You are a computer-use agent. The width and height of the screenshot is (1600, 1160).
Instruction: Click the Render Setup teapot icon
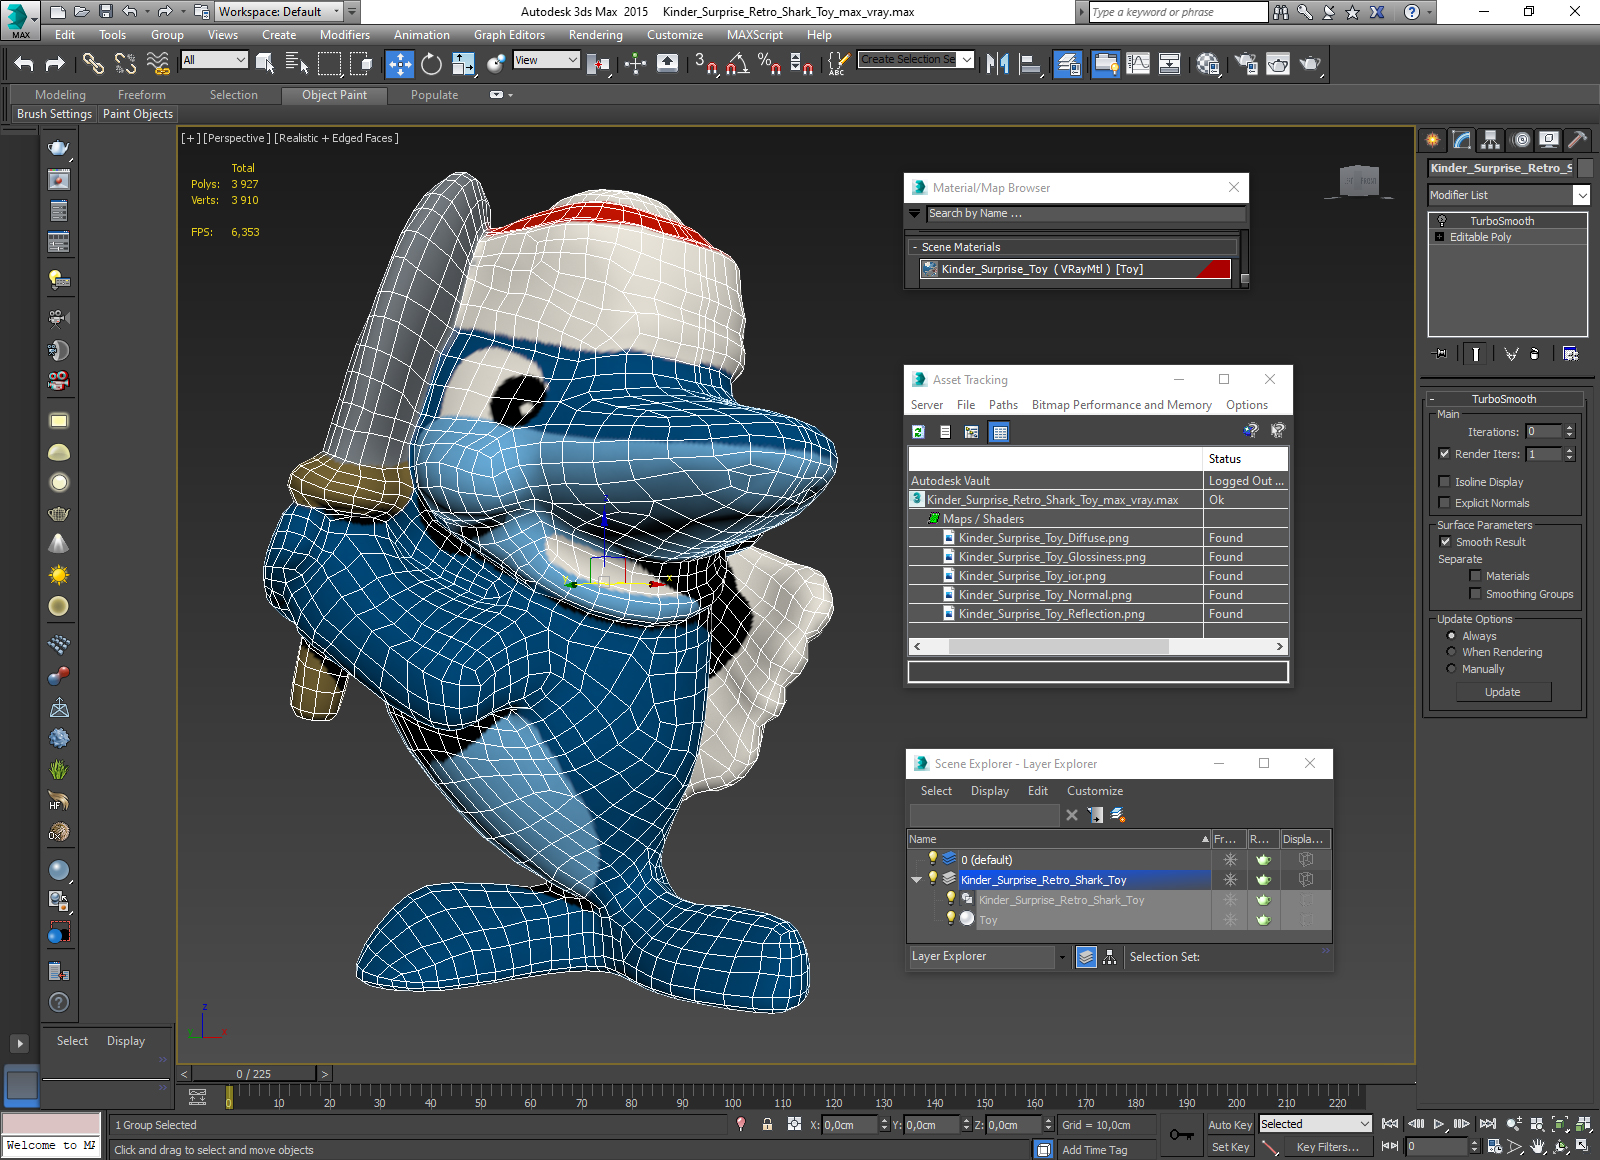(1246, 64)
